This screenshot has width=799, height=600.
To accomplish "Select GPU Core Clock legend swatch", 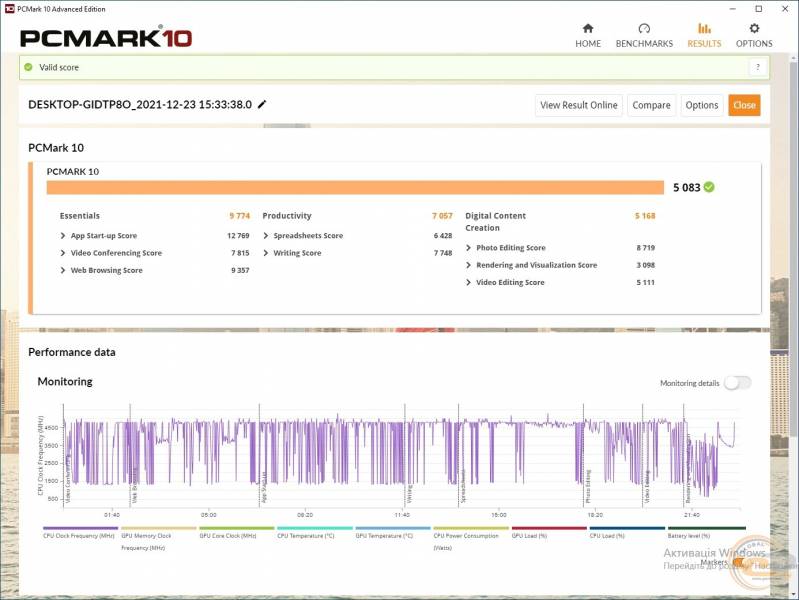I will (x=236, y=528).
